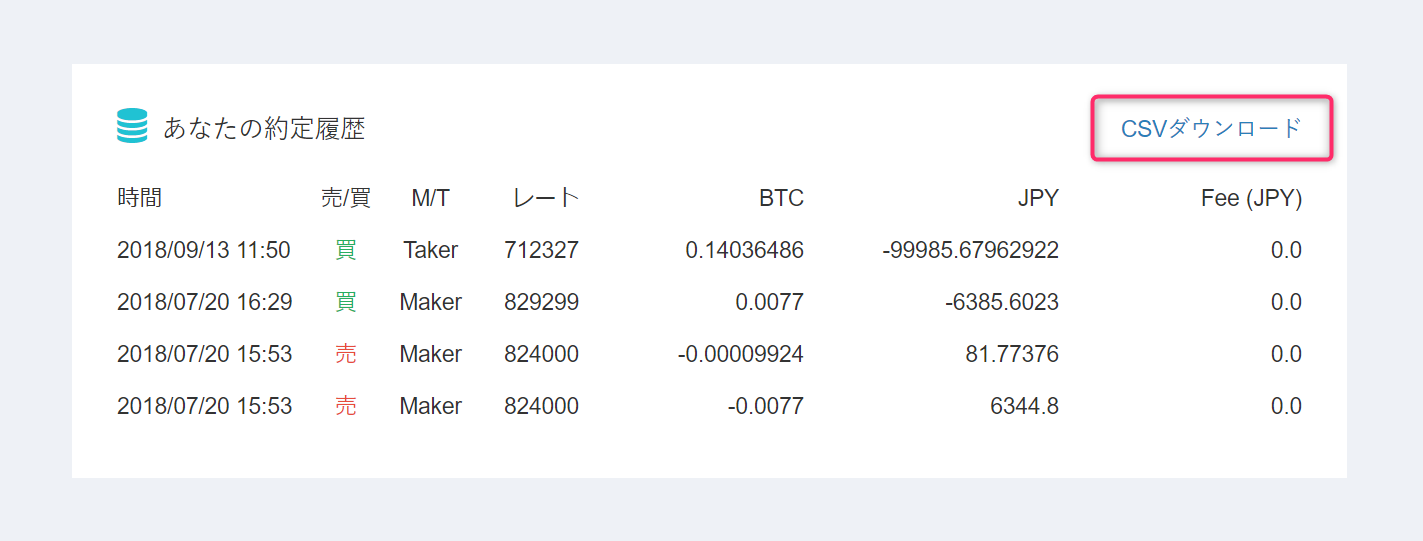1423x541 pixels.
Task: Click the JPY column header
Action: coord(1038,198)
